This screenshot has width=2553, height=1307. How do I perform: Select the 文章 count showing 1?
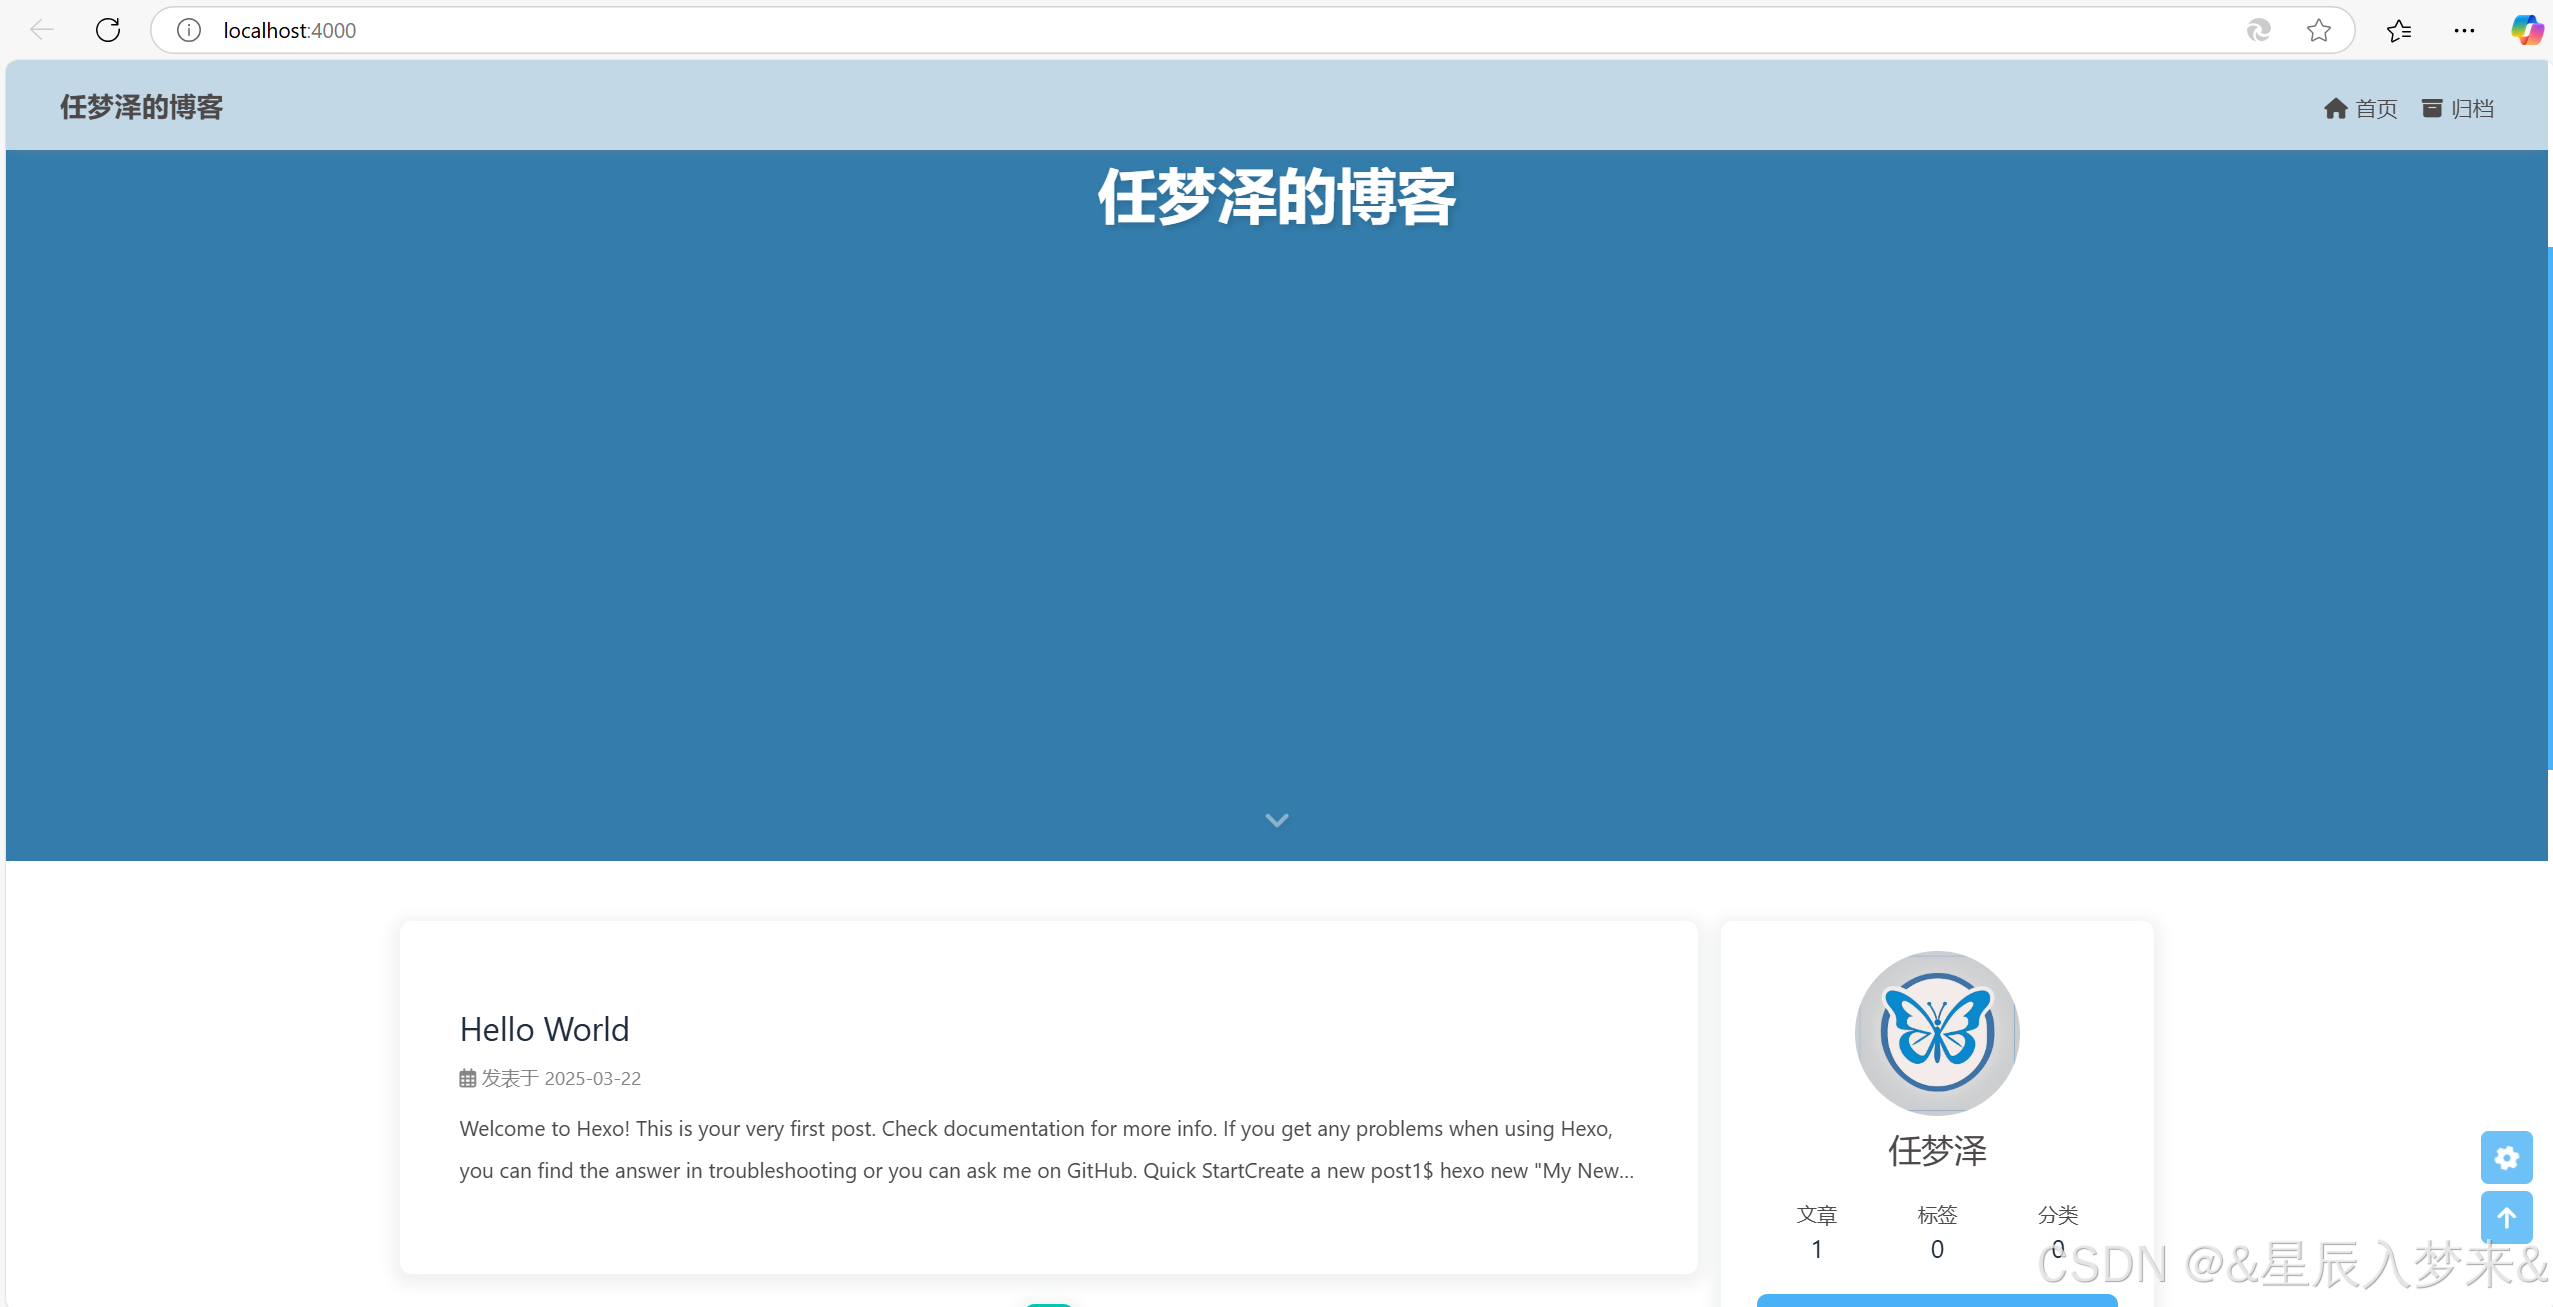(1817, 1248)
